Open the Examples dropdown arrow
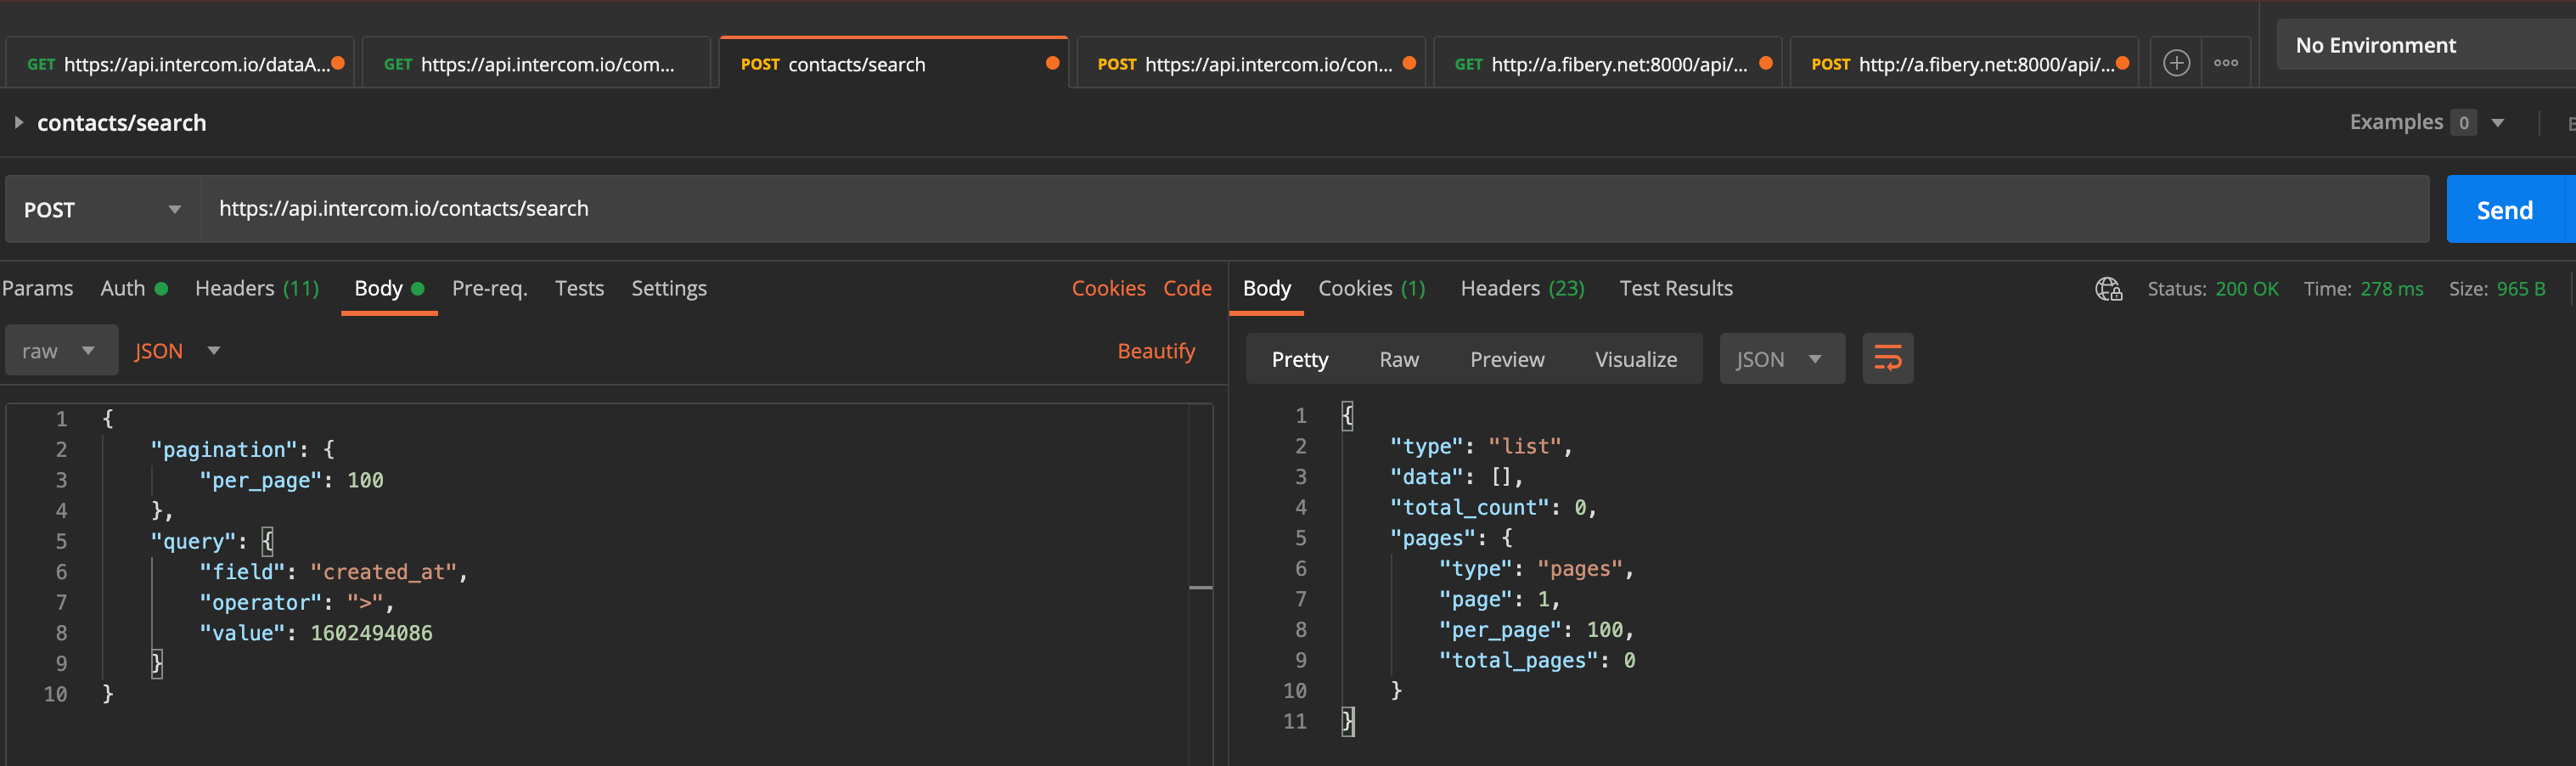 pos(2497,123)
